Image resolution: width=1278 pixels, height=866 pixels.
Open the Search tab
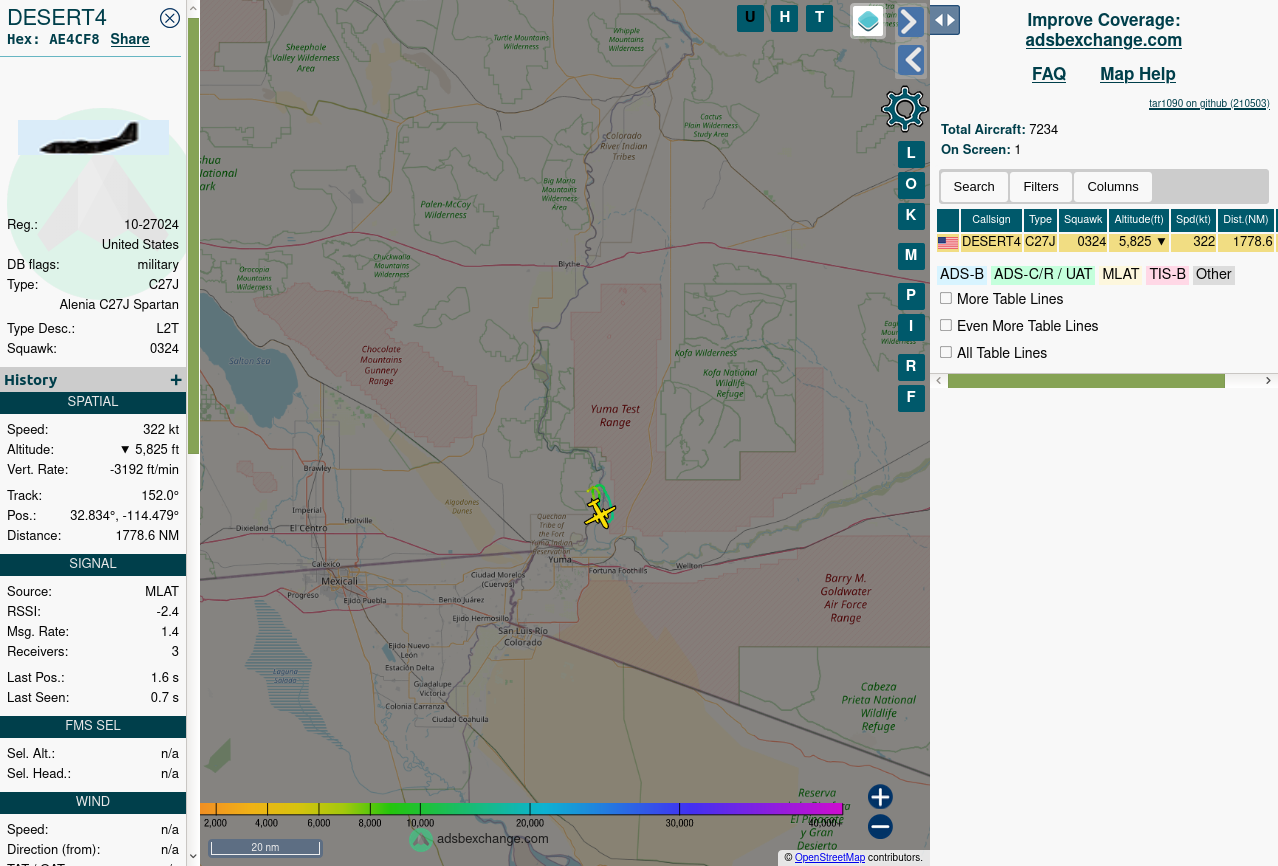(x=974, y=187)
